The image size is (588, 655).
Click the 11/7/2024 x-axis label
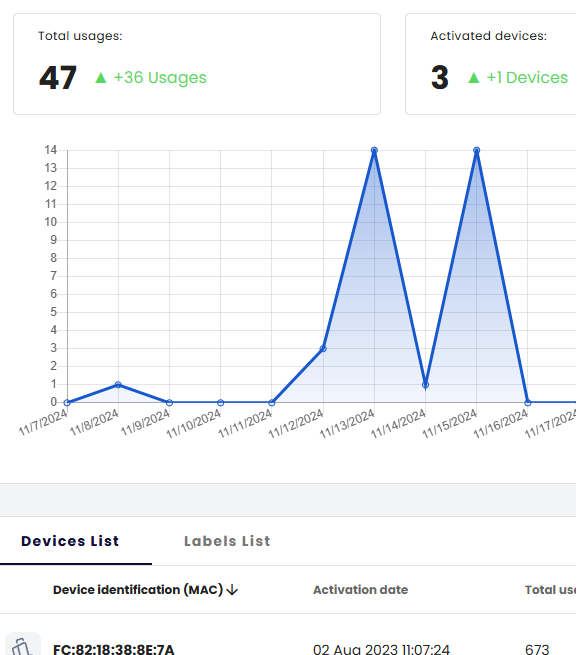tap(43, 421)
